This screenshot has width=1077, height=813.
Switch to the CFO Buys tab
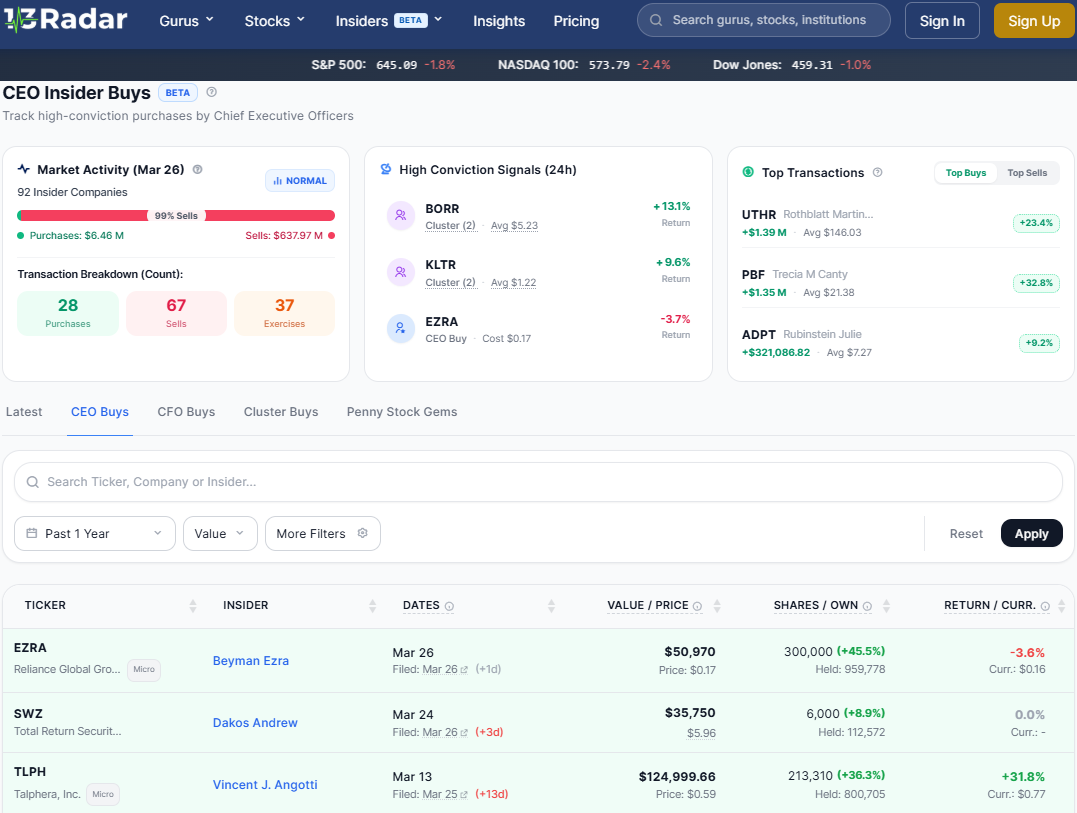(186, 412)
